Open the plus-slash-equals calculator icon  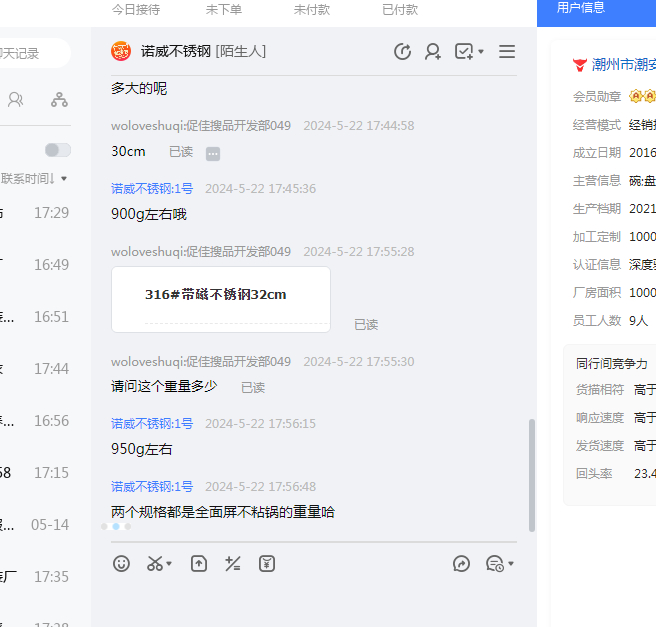(x=233, y=564)
